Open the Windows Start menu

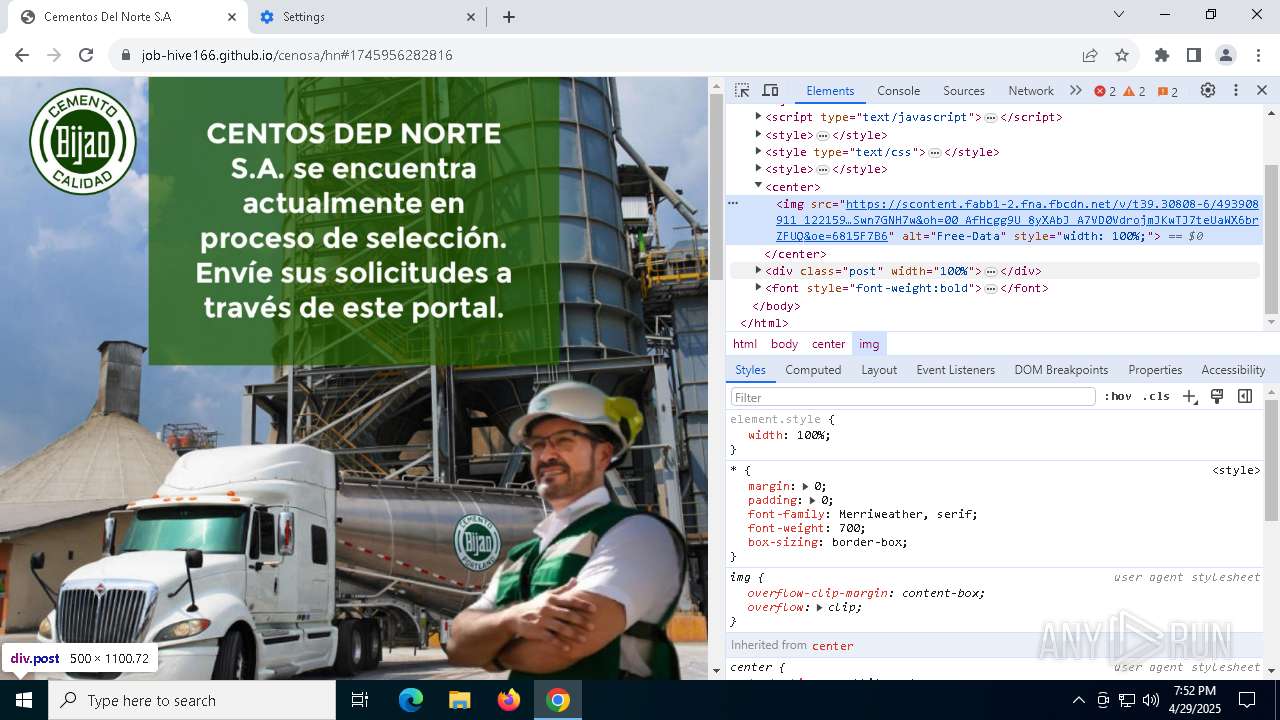pyautogui.click(x=24, y=700)
